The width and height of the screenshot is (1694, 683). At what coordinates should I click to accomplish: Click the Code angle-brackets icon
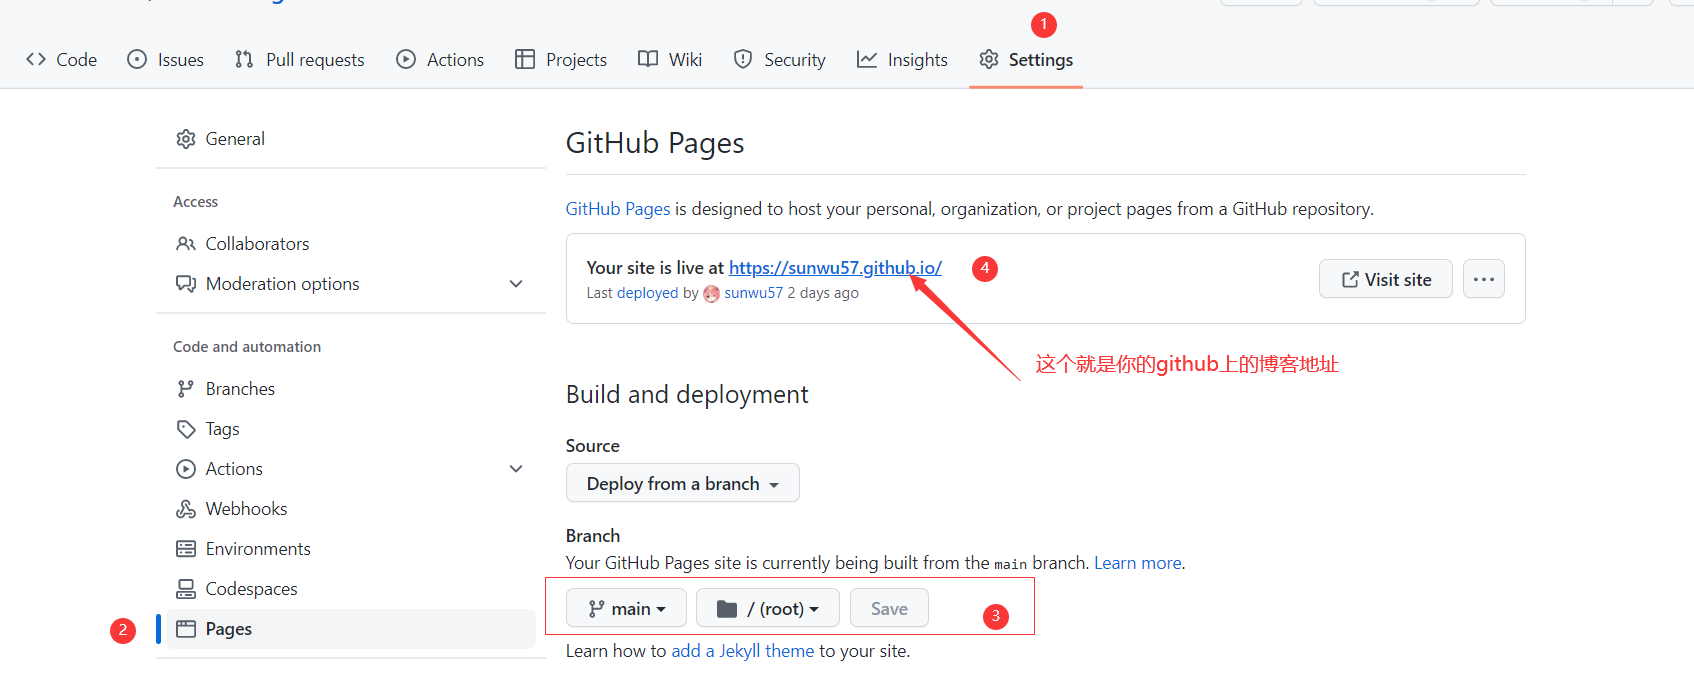tap(36, 59)
